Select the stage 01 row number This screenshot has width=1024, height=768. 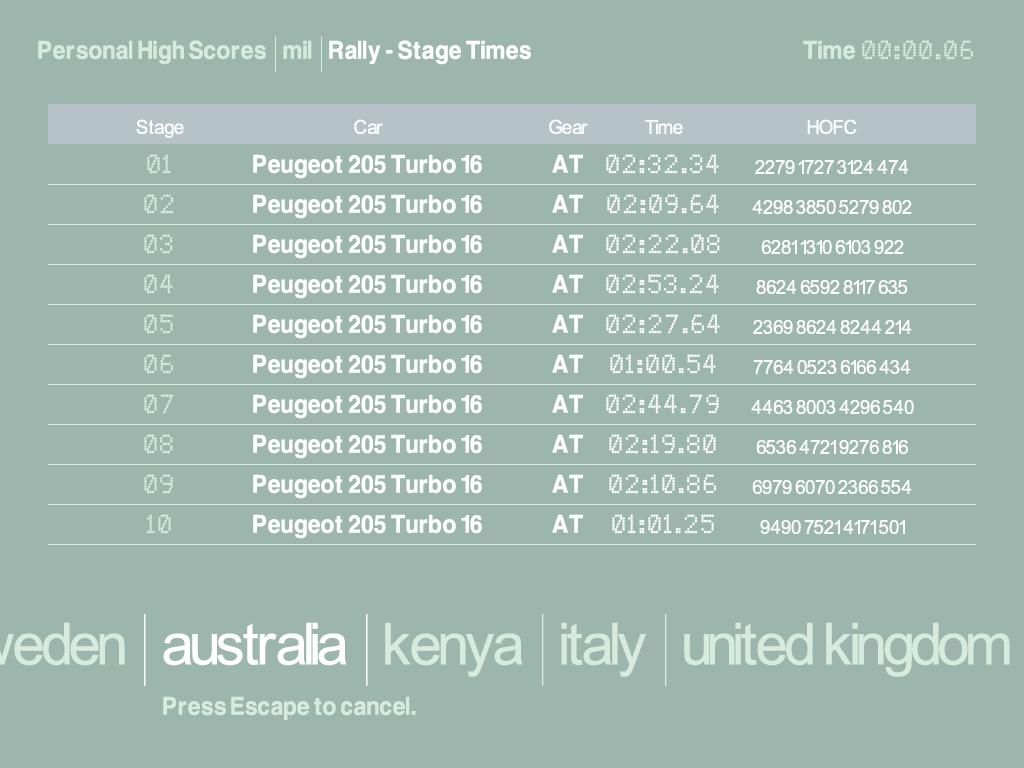pos(159,165)
